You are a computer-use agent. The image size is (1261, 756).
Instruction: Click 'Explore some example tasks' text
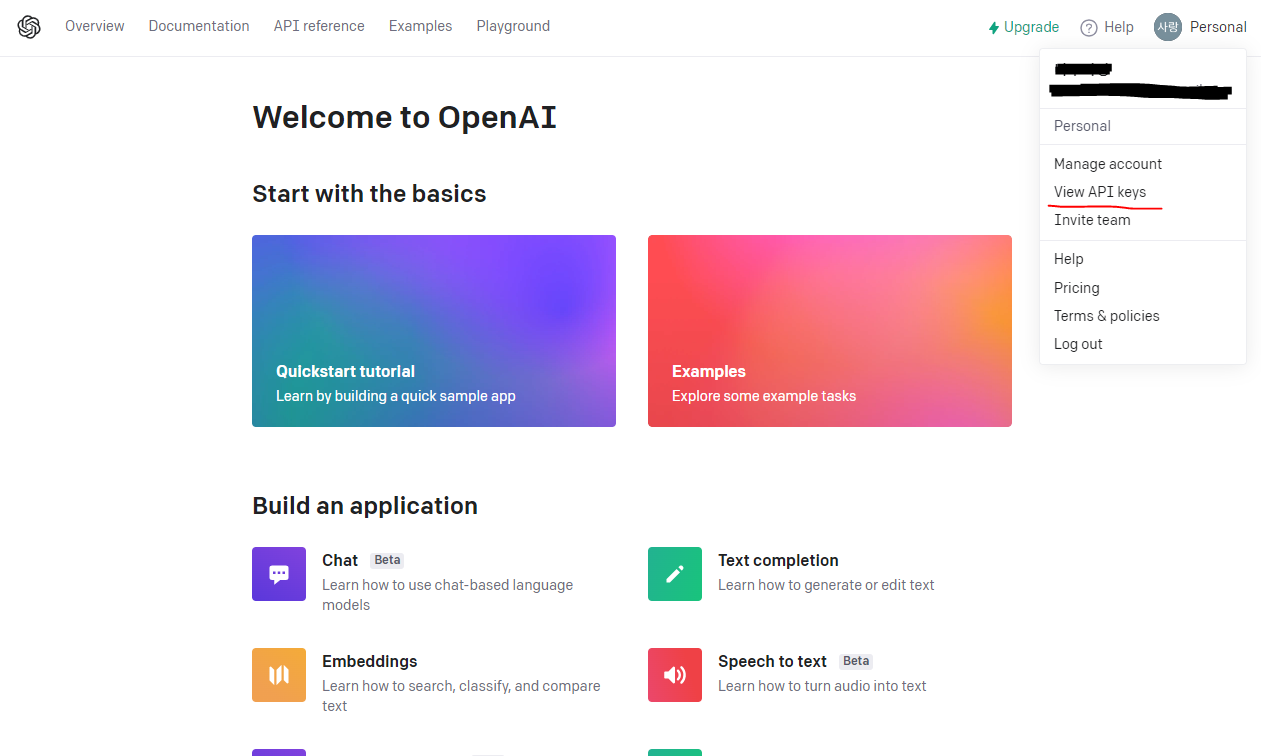[764, 396]
